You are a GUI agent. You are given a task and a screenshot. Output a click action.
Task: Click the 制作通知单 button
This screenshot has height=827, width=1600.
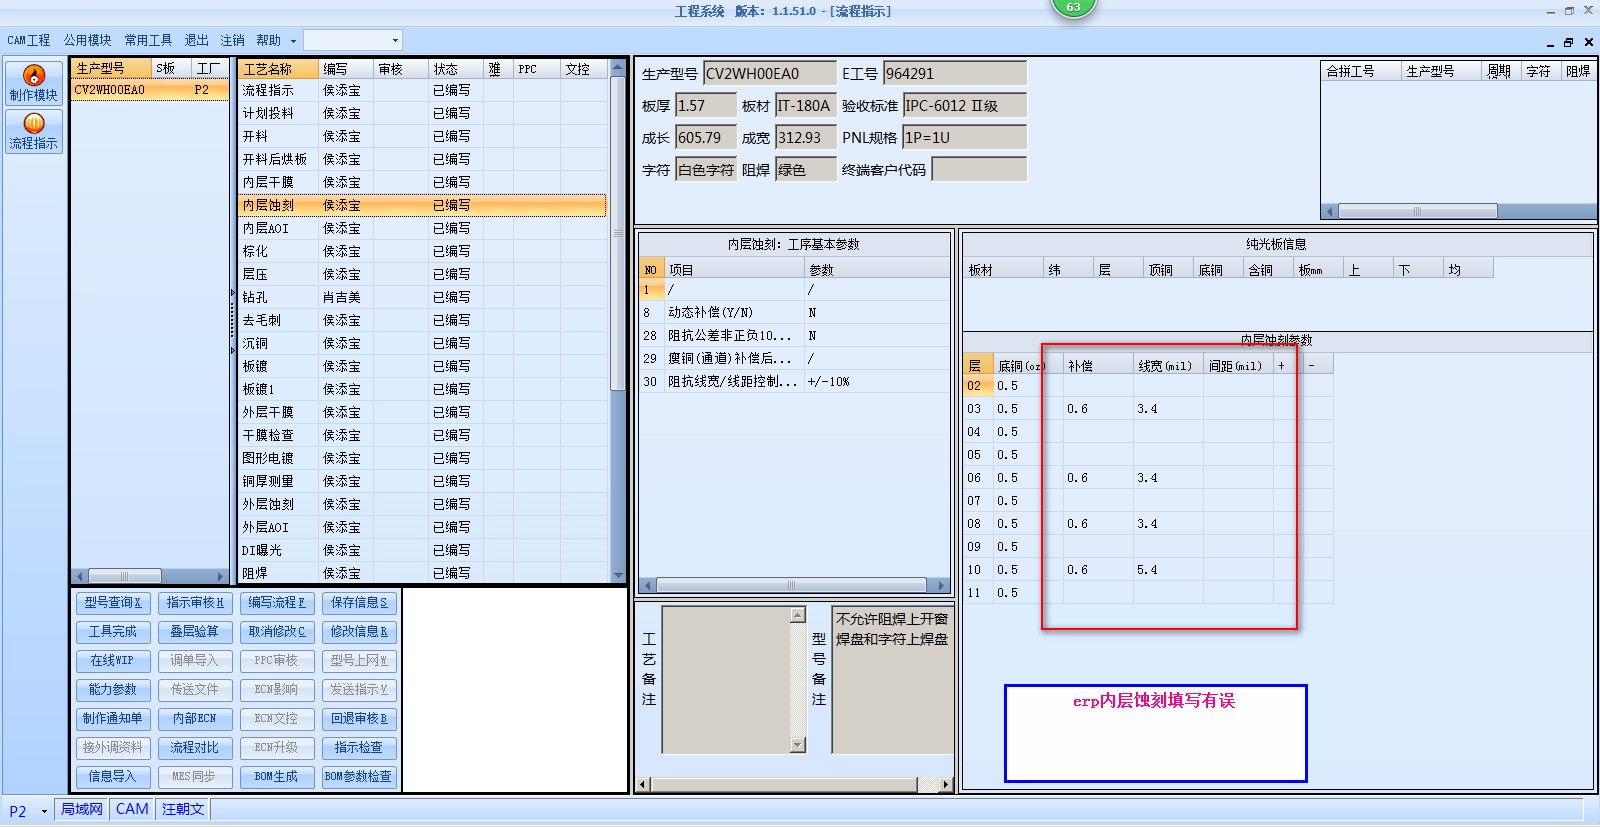coord(113,719)
